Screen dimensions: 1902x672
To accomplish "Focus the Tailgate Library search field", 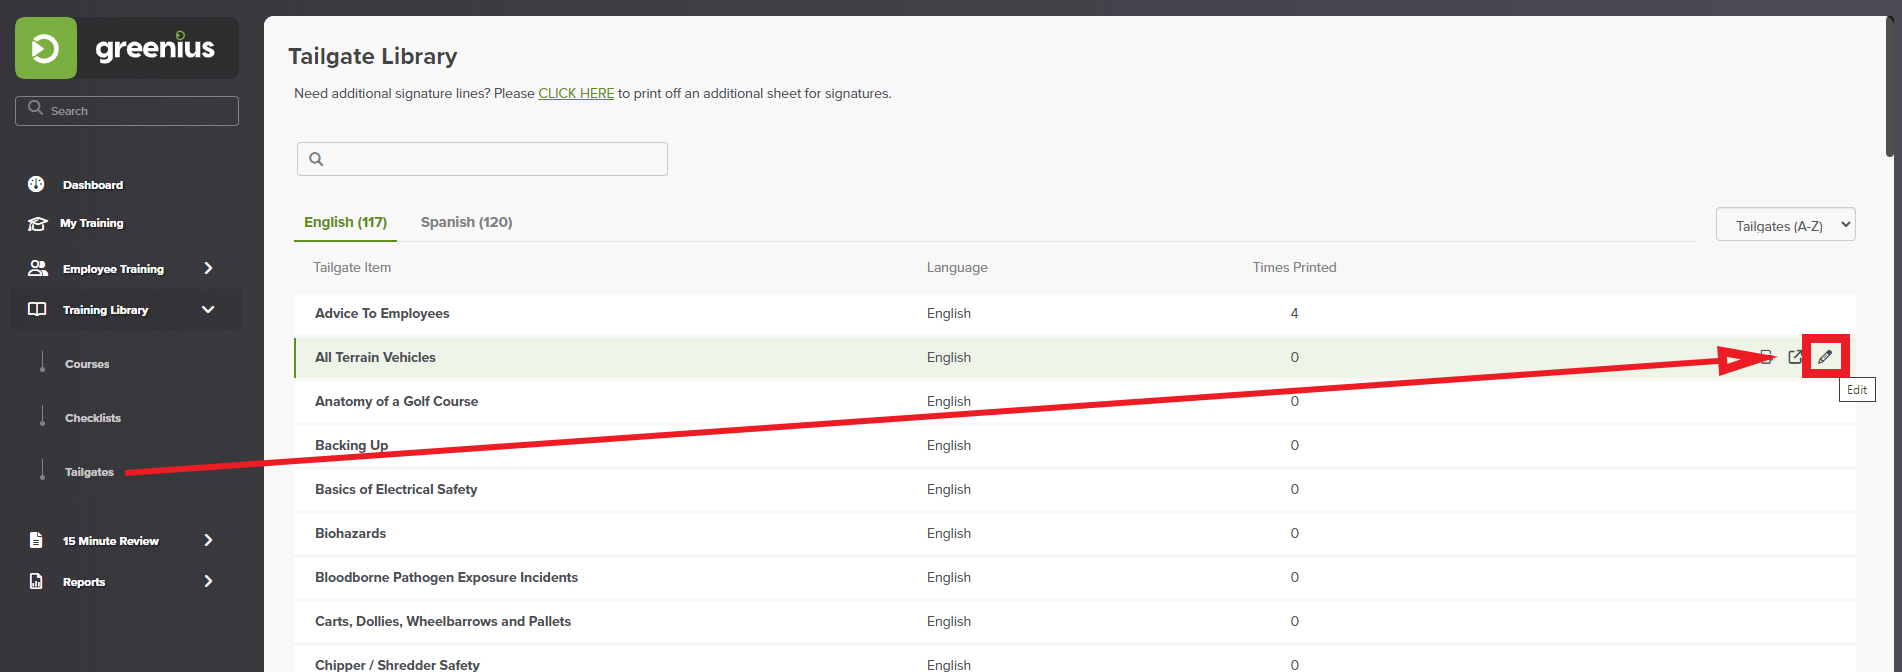I will click(x=482, y=159).
